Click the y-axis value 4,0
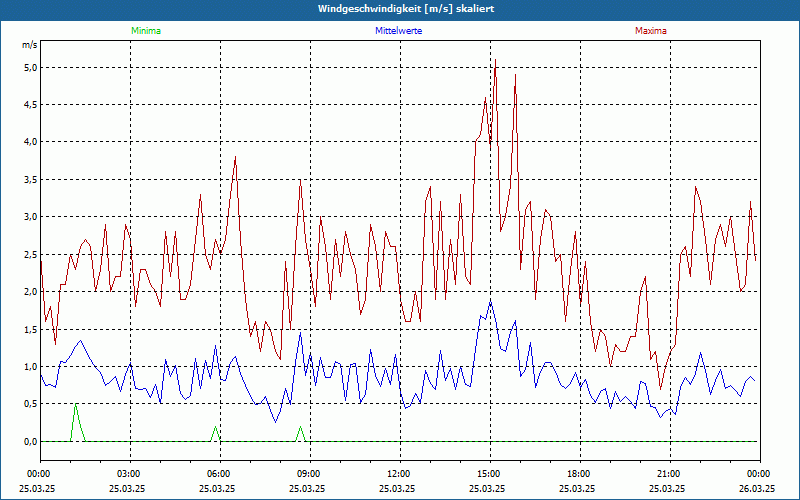This screenshot has width=800, height=500. coord(31,142)
